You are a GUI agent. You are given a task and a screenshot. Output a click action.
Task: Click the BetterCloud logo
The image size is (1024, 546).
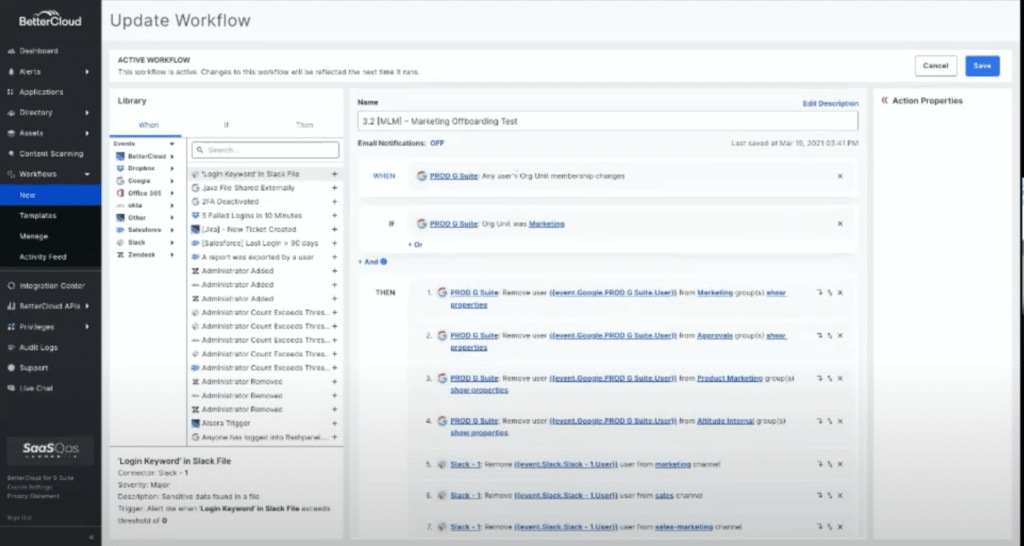tap(50, 21)
